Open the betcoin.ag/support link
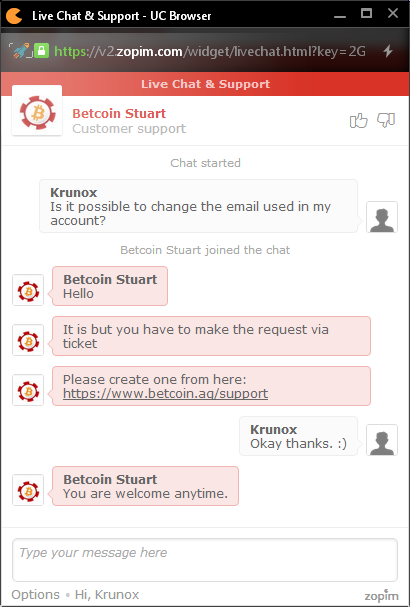Viewport: 410px width, 607px height. (x=165, y=393)
